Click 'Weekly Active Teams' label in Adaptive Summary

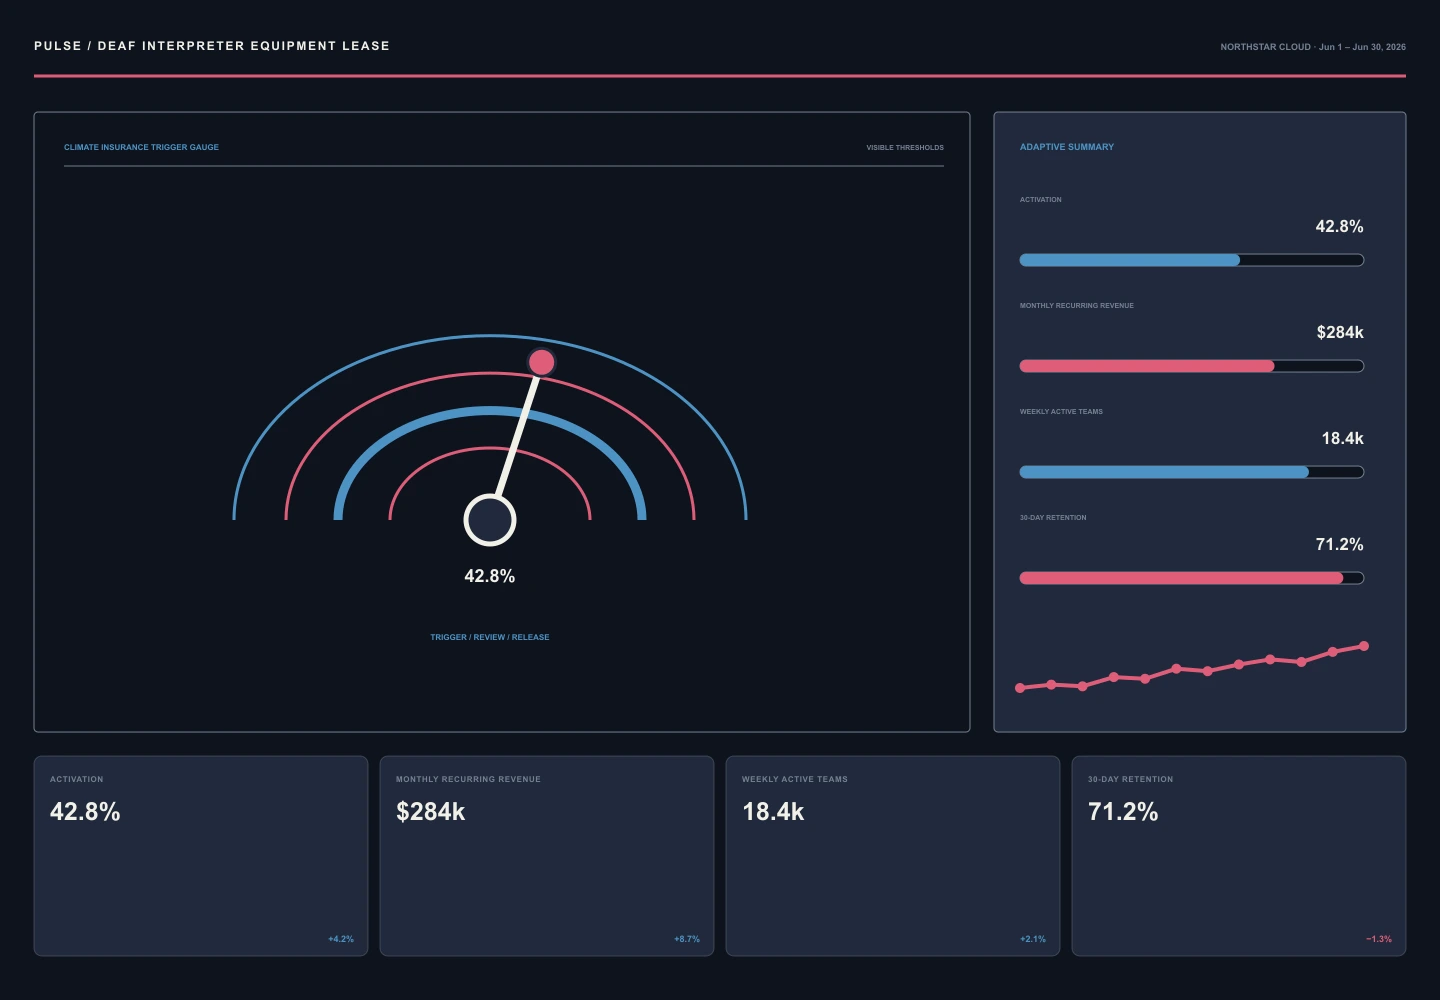[1061, 412]
